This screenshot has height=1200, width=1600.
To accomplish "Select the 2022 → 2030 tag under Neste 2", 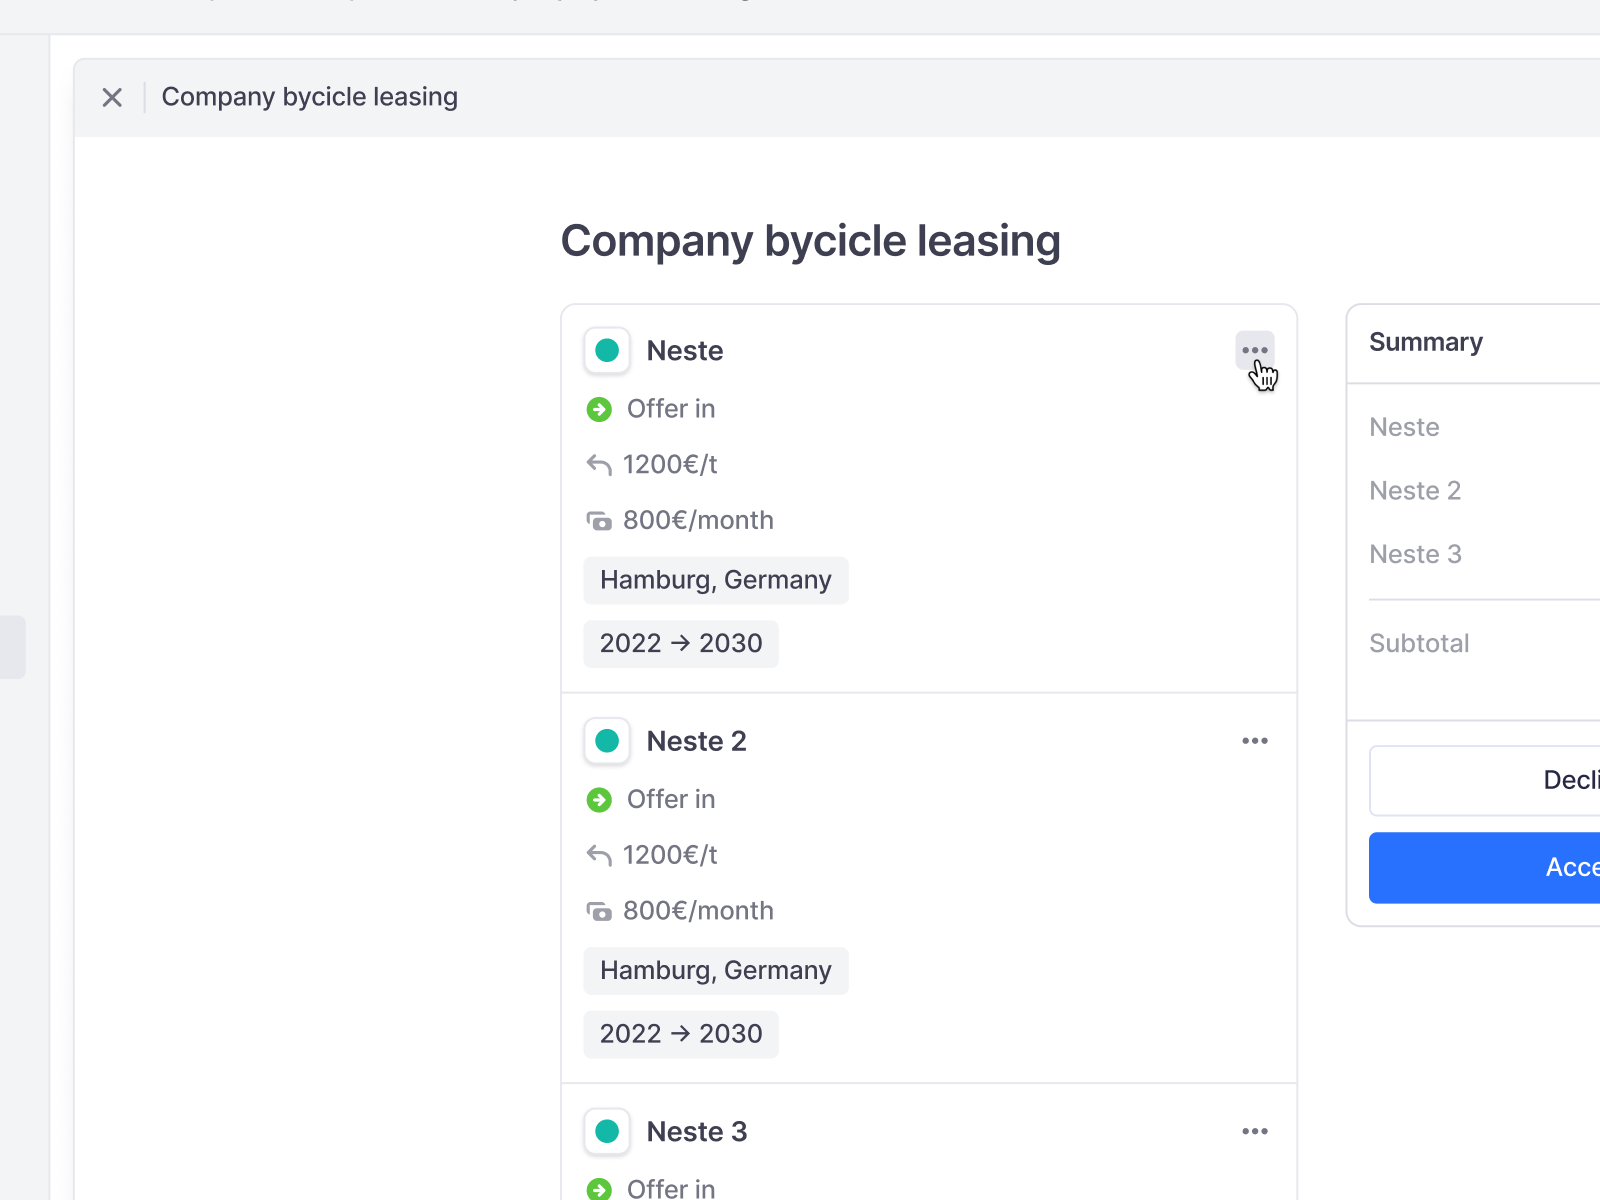I will click(680, 1034).
